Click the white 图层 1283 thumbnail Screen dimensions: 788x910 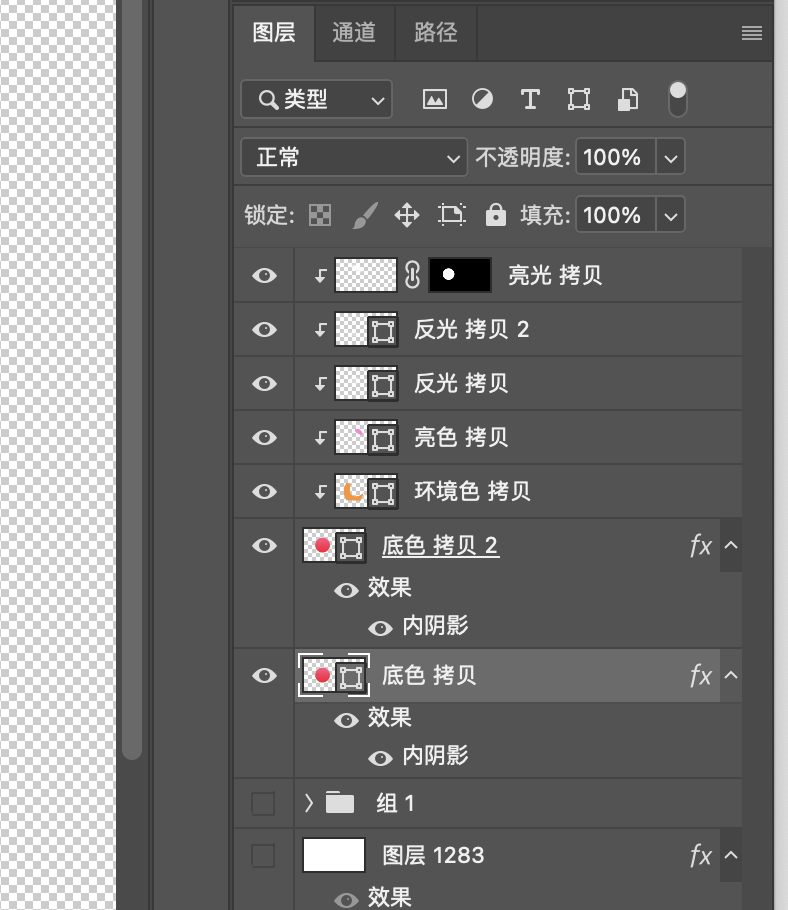click(x=334, y=855)
